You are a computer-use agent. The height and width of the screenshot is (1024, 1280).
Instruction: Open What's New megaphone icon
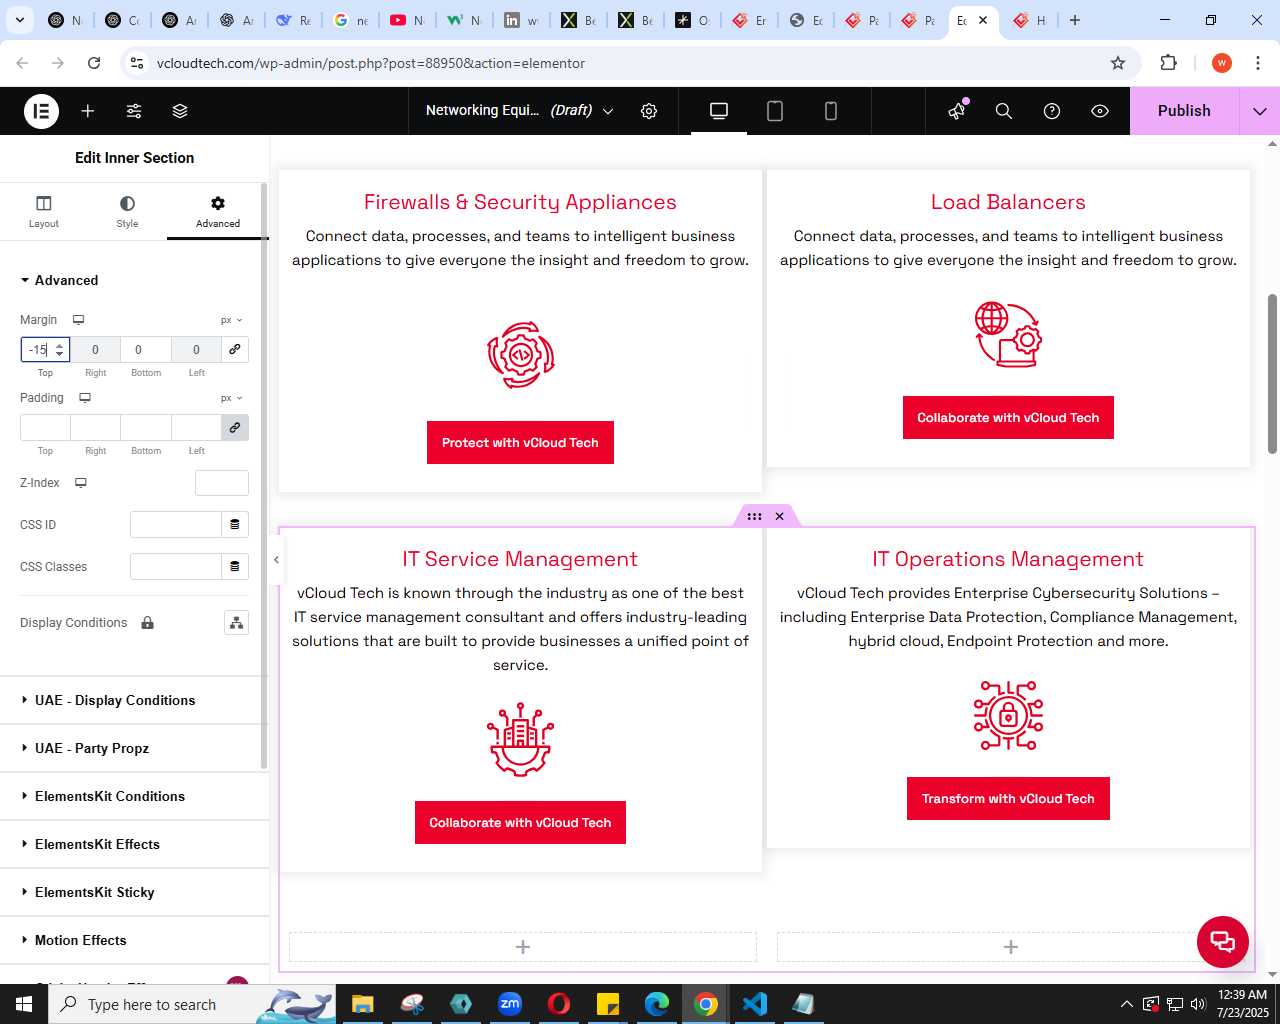(957, 111)
